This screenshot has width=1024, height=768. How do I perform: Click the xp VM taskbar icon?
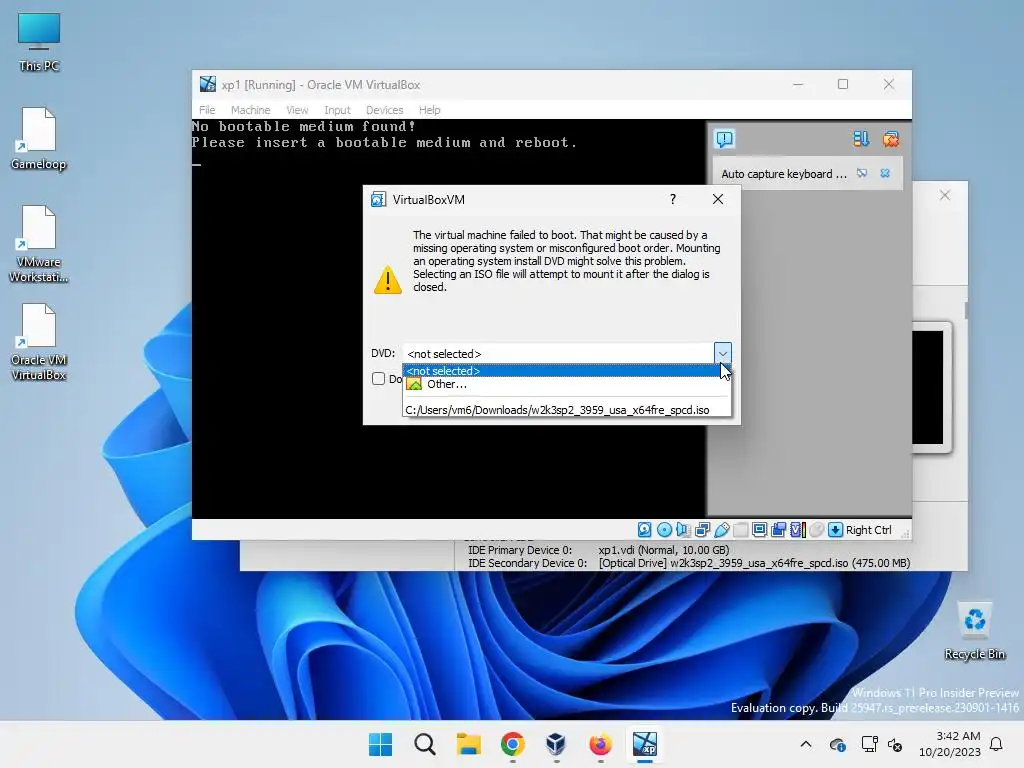645,744
